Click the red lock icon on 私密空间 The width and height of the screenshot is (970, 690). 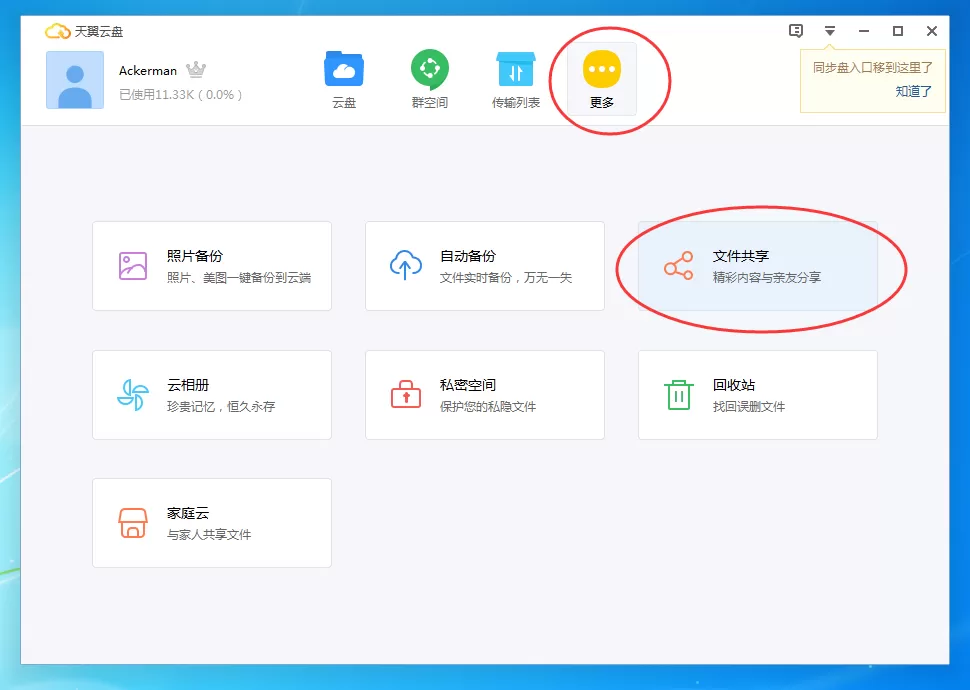[x=406, y=394]
